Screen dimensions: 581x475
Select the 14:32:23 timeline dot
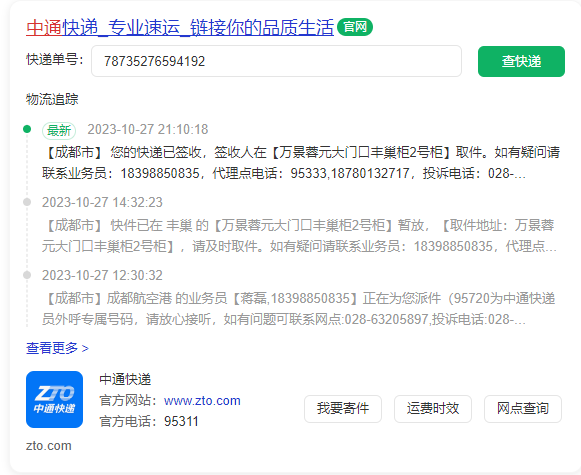click(27, 202)
